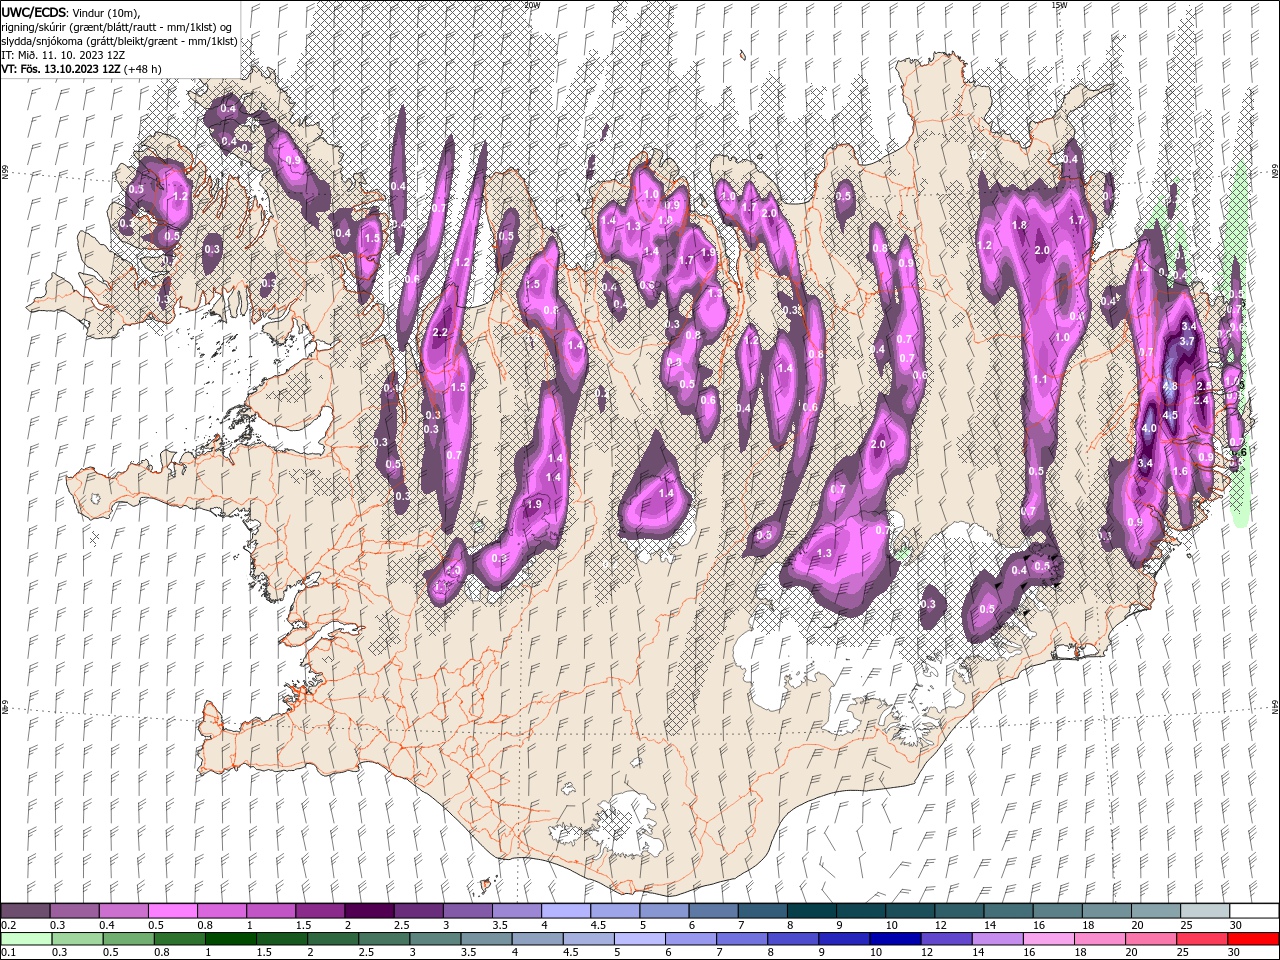Image resolution: width=1280 pixels, height=960 pixels.
Task: Pick the bright red rain swatch labeled 30
Action: pyautogui.click(x=1252, y=939)
